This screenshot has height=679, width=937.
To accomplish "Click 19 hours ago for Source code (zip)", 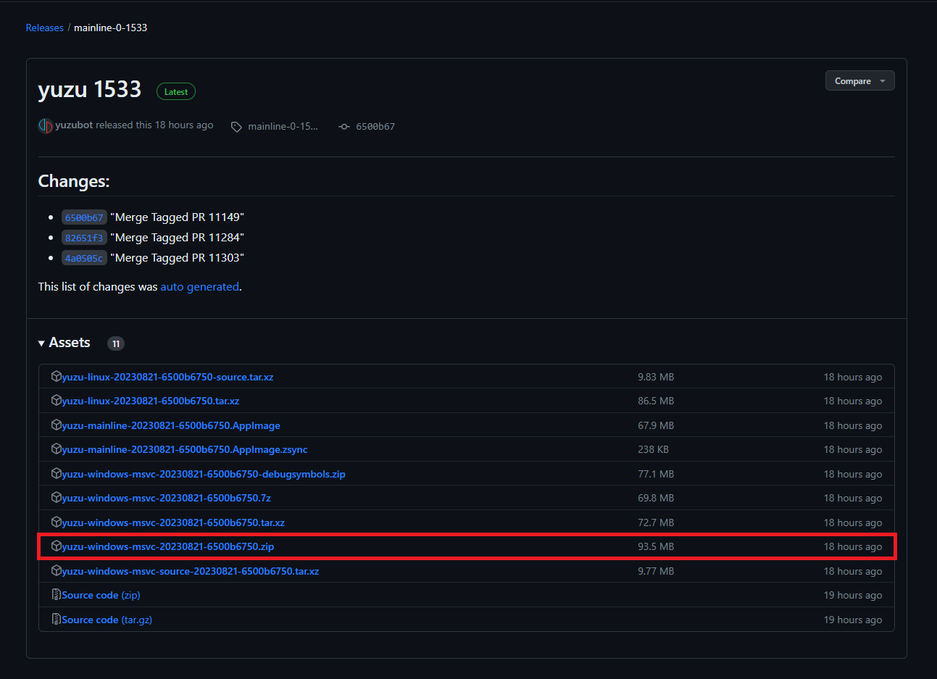I will tap(853, 595).
